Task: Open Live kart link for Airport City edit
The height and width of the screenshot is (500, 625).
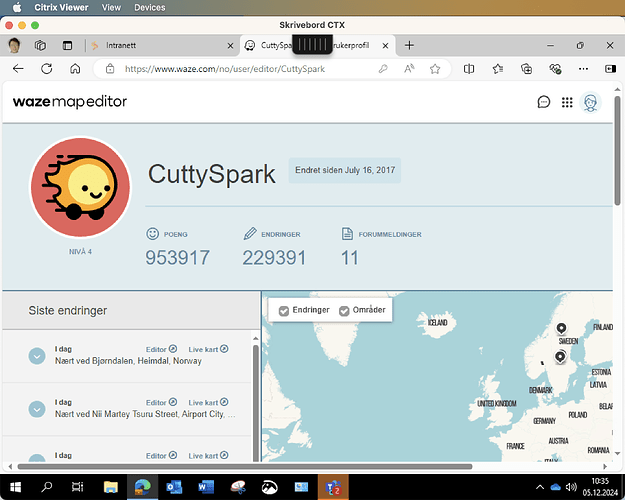Action: (209, 402)
